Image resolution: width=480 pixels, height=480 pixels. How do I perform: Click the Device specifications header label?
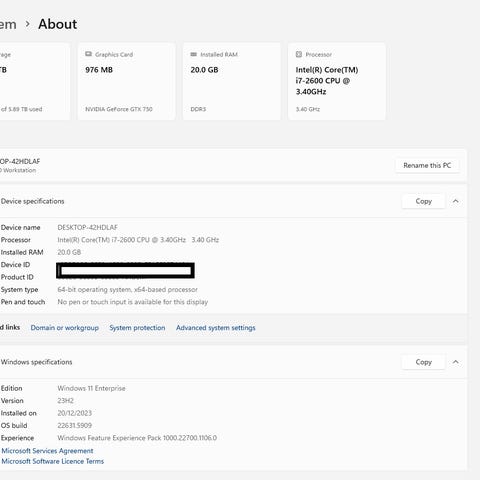coord(32,201)
